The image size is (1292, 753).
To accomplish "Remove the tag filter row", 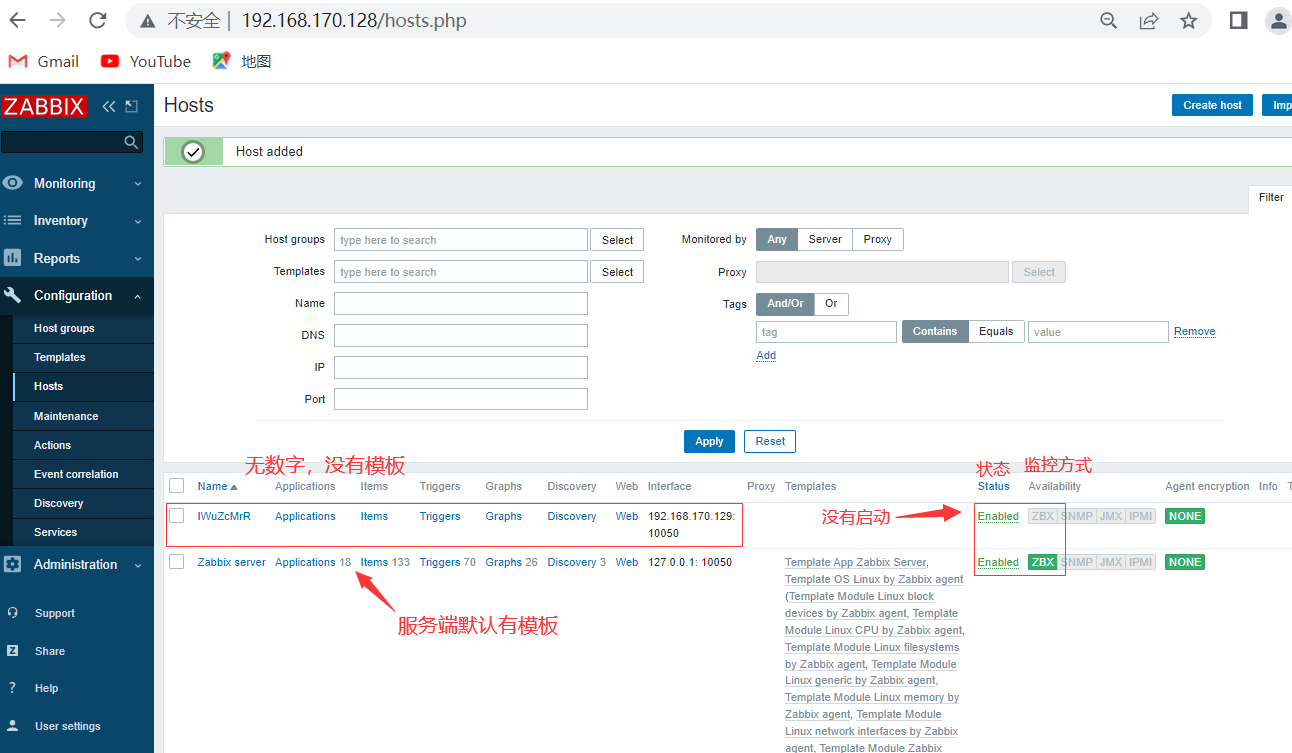I will pyautogui.click(x=1195, y=331).
